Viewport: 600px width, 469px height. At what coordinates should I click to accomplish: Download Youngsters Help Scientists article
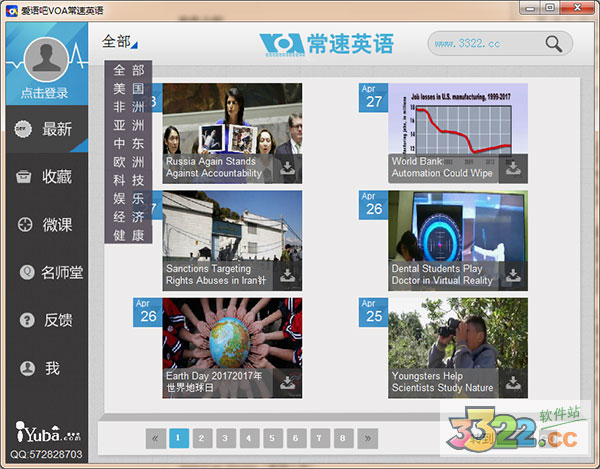pos(513,383)
